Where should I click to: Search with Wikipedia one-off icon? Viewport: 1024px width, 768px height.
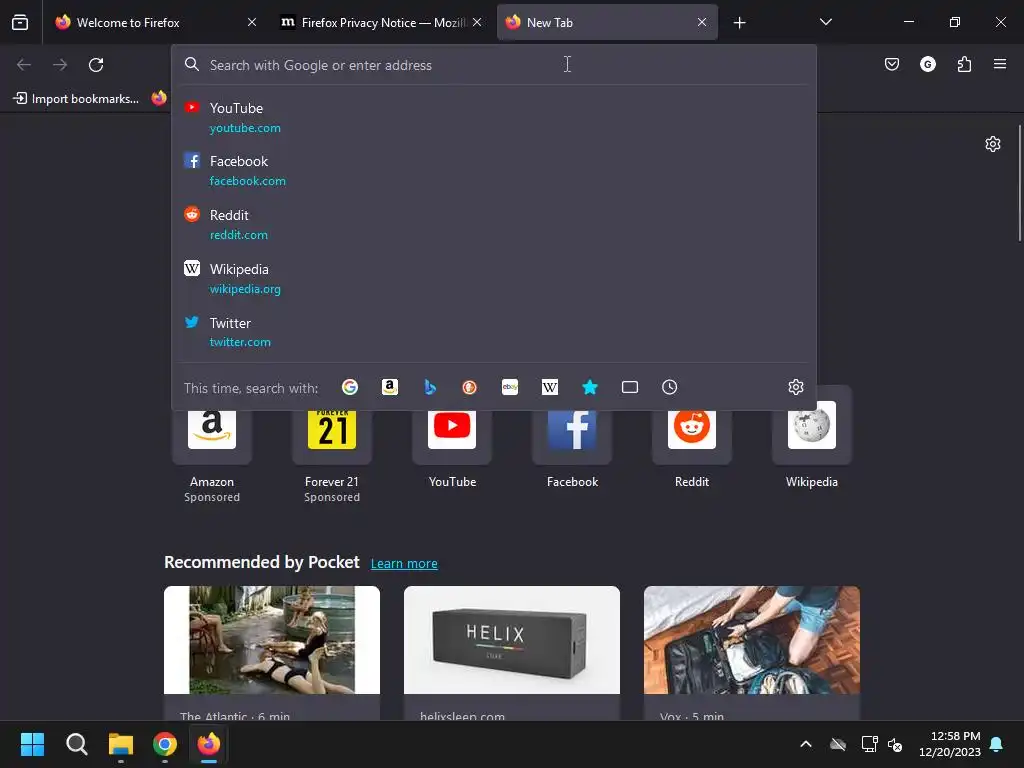(550, 387)
